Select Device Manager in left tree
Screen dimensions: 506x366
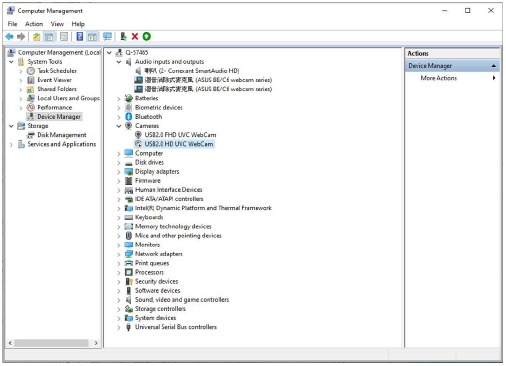pos(59,117)
